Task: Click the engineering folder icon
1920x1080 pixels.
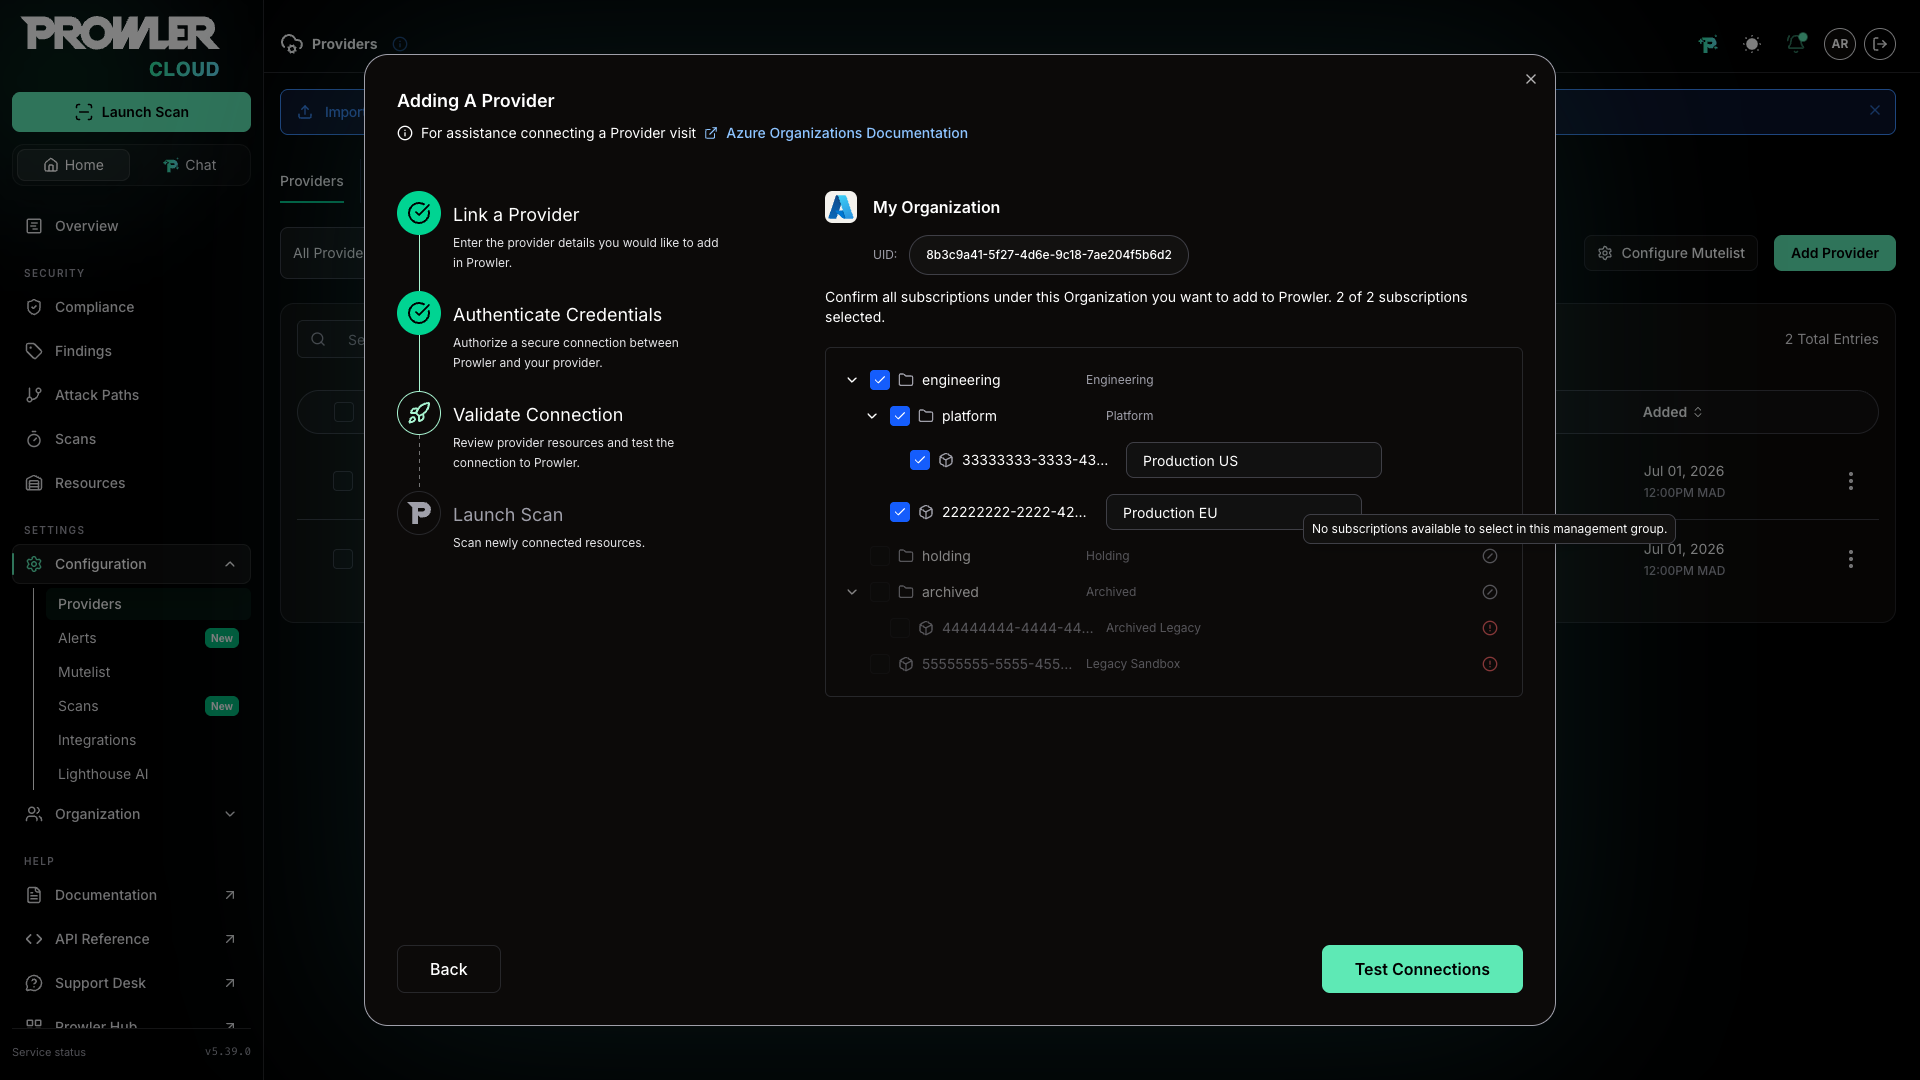Action: [906, 380]
